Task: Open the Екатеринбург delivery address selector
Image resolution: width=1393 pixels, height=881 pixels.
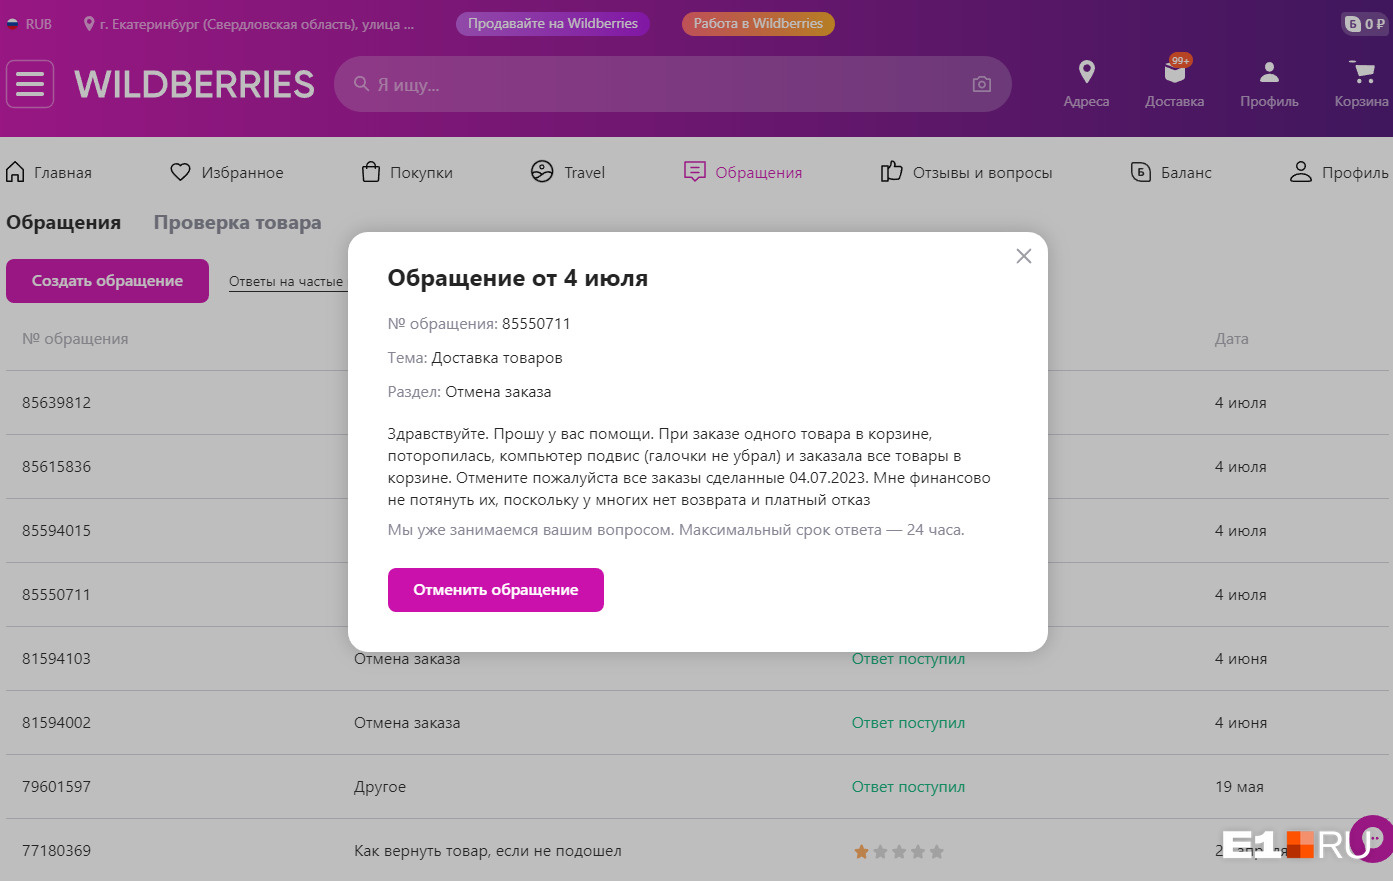Action: click(249, 23)
